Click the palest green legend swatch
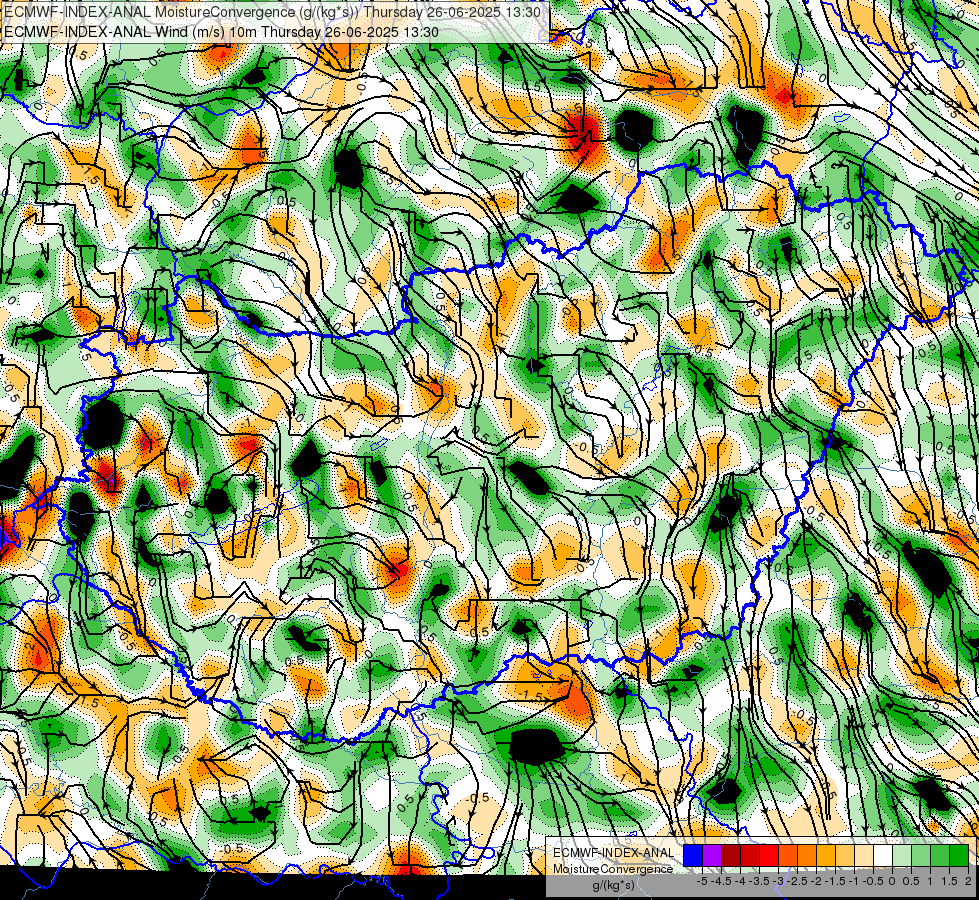 (902, 855)
